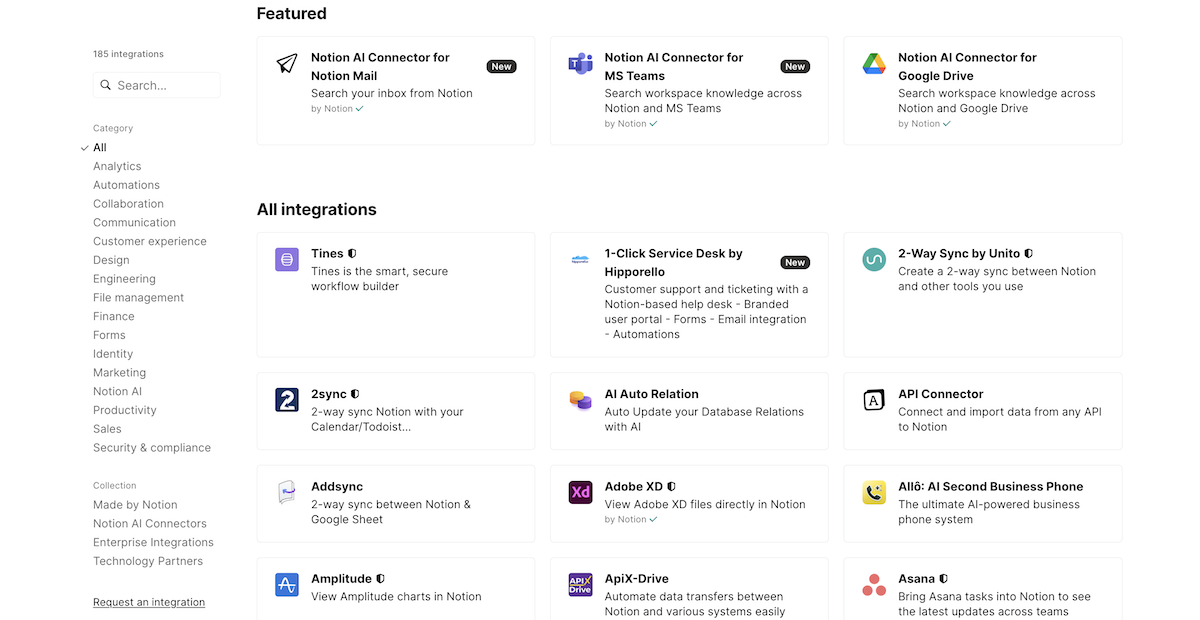Click the API Connector icon

[873, 400]
